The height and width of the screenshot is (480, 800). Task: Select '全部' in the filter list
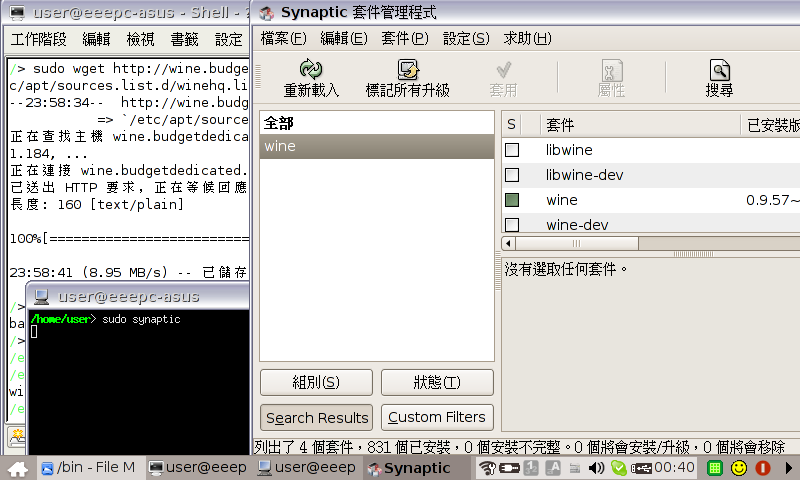click(377, 123)
